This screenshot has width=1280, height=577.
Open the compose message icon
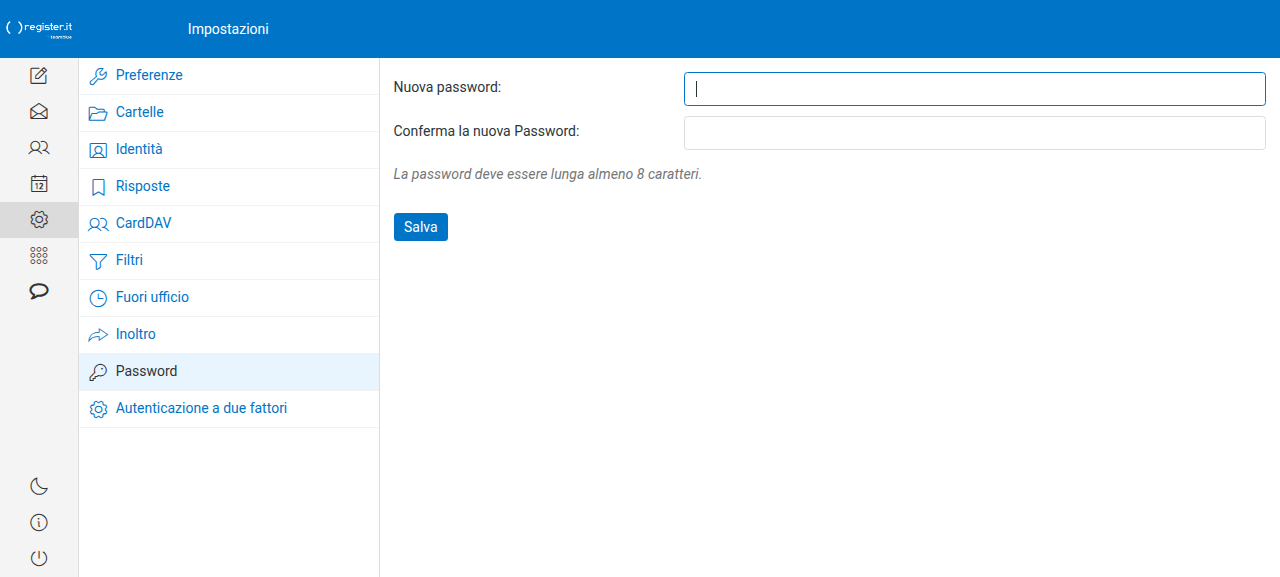(39, 75)
